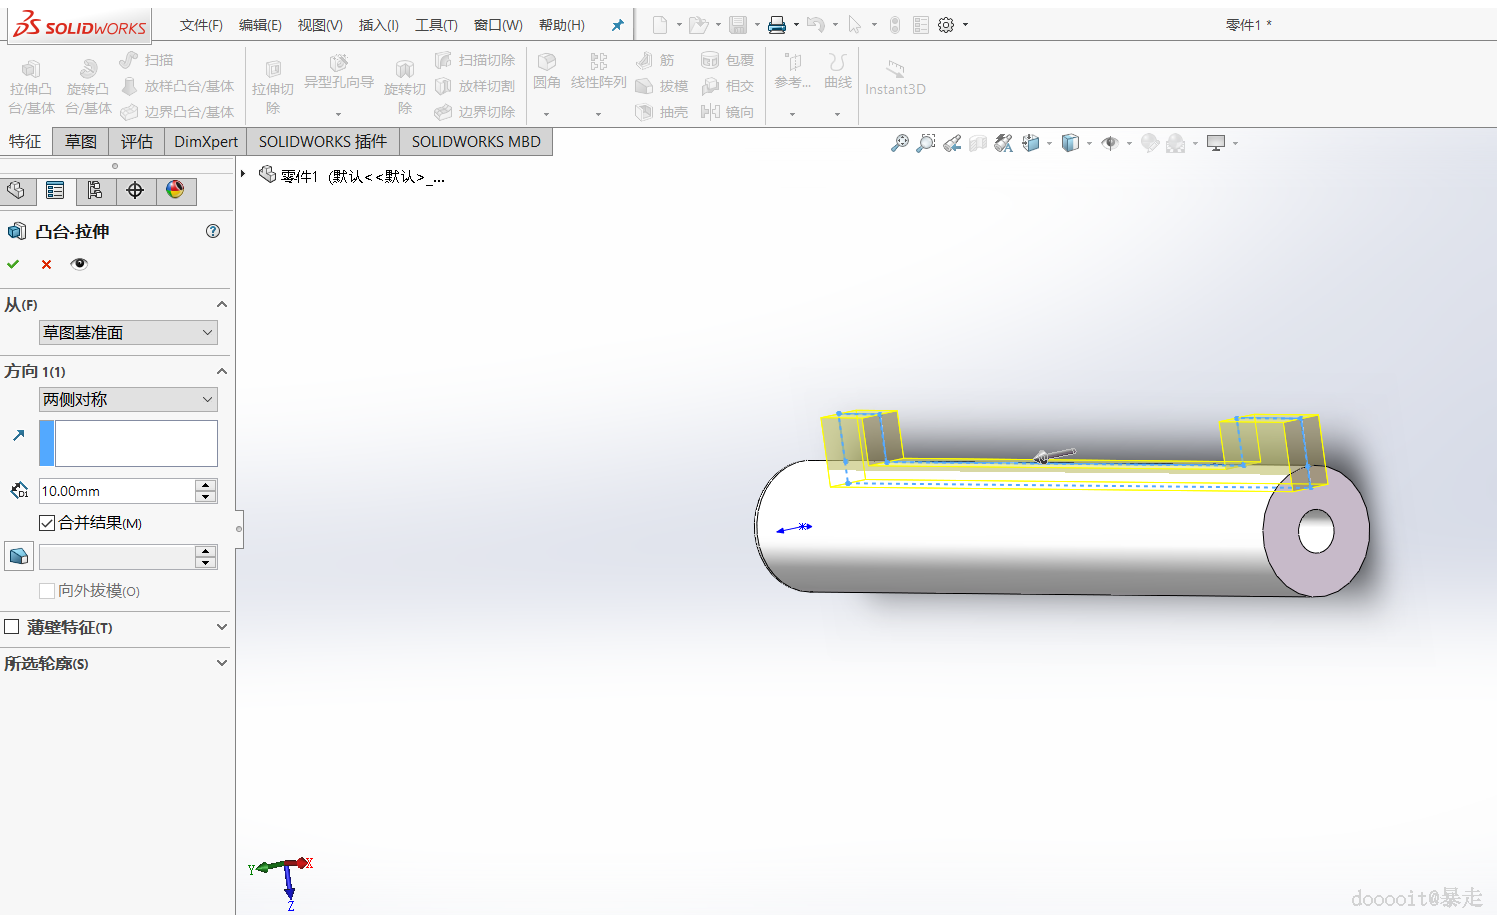The height and width of the screenshot is (915, 1497).
Task: Open the 两侧对称 end condition dropdown
Action: tap(128, 400)
